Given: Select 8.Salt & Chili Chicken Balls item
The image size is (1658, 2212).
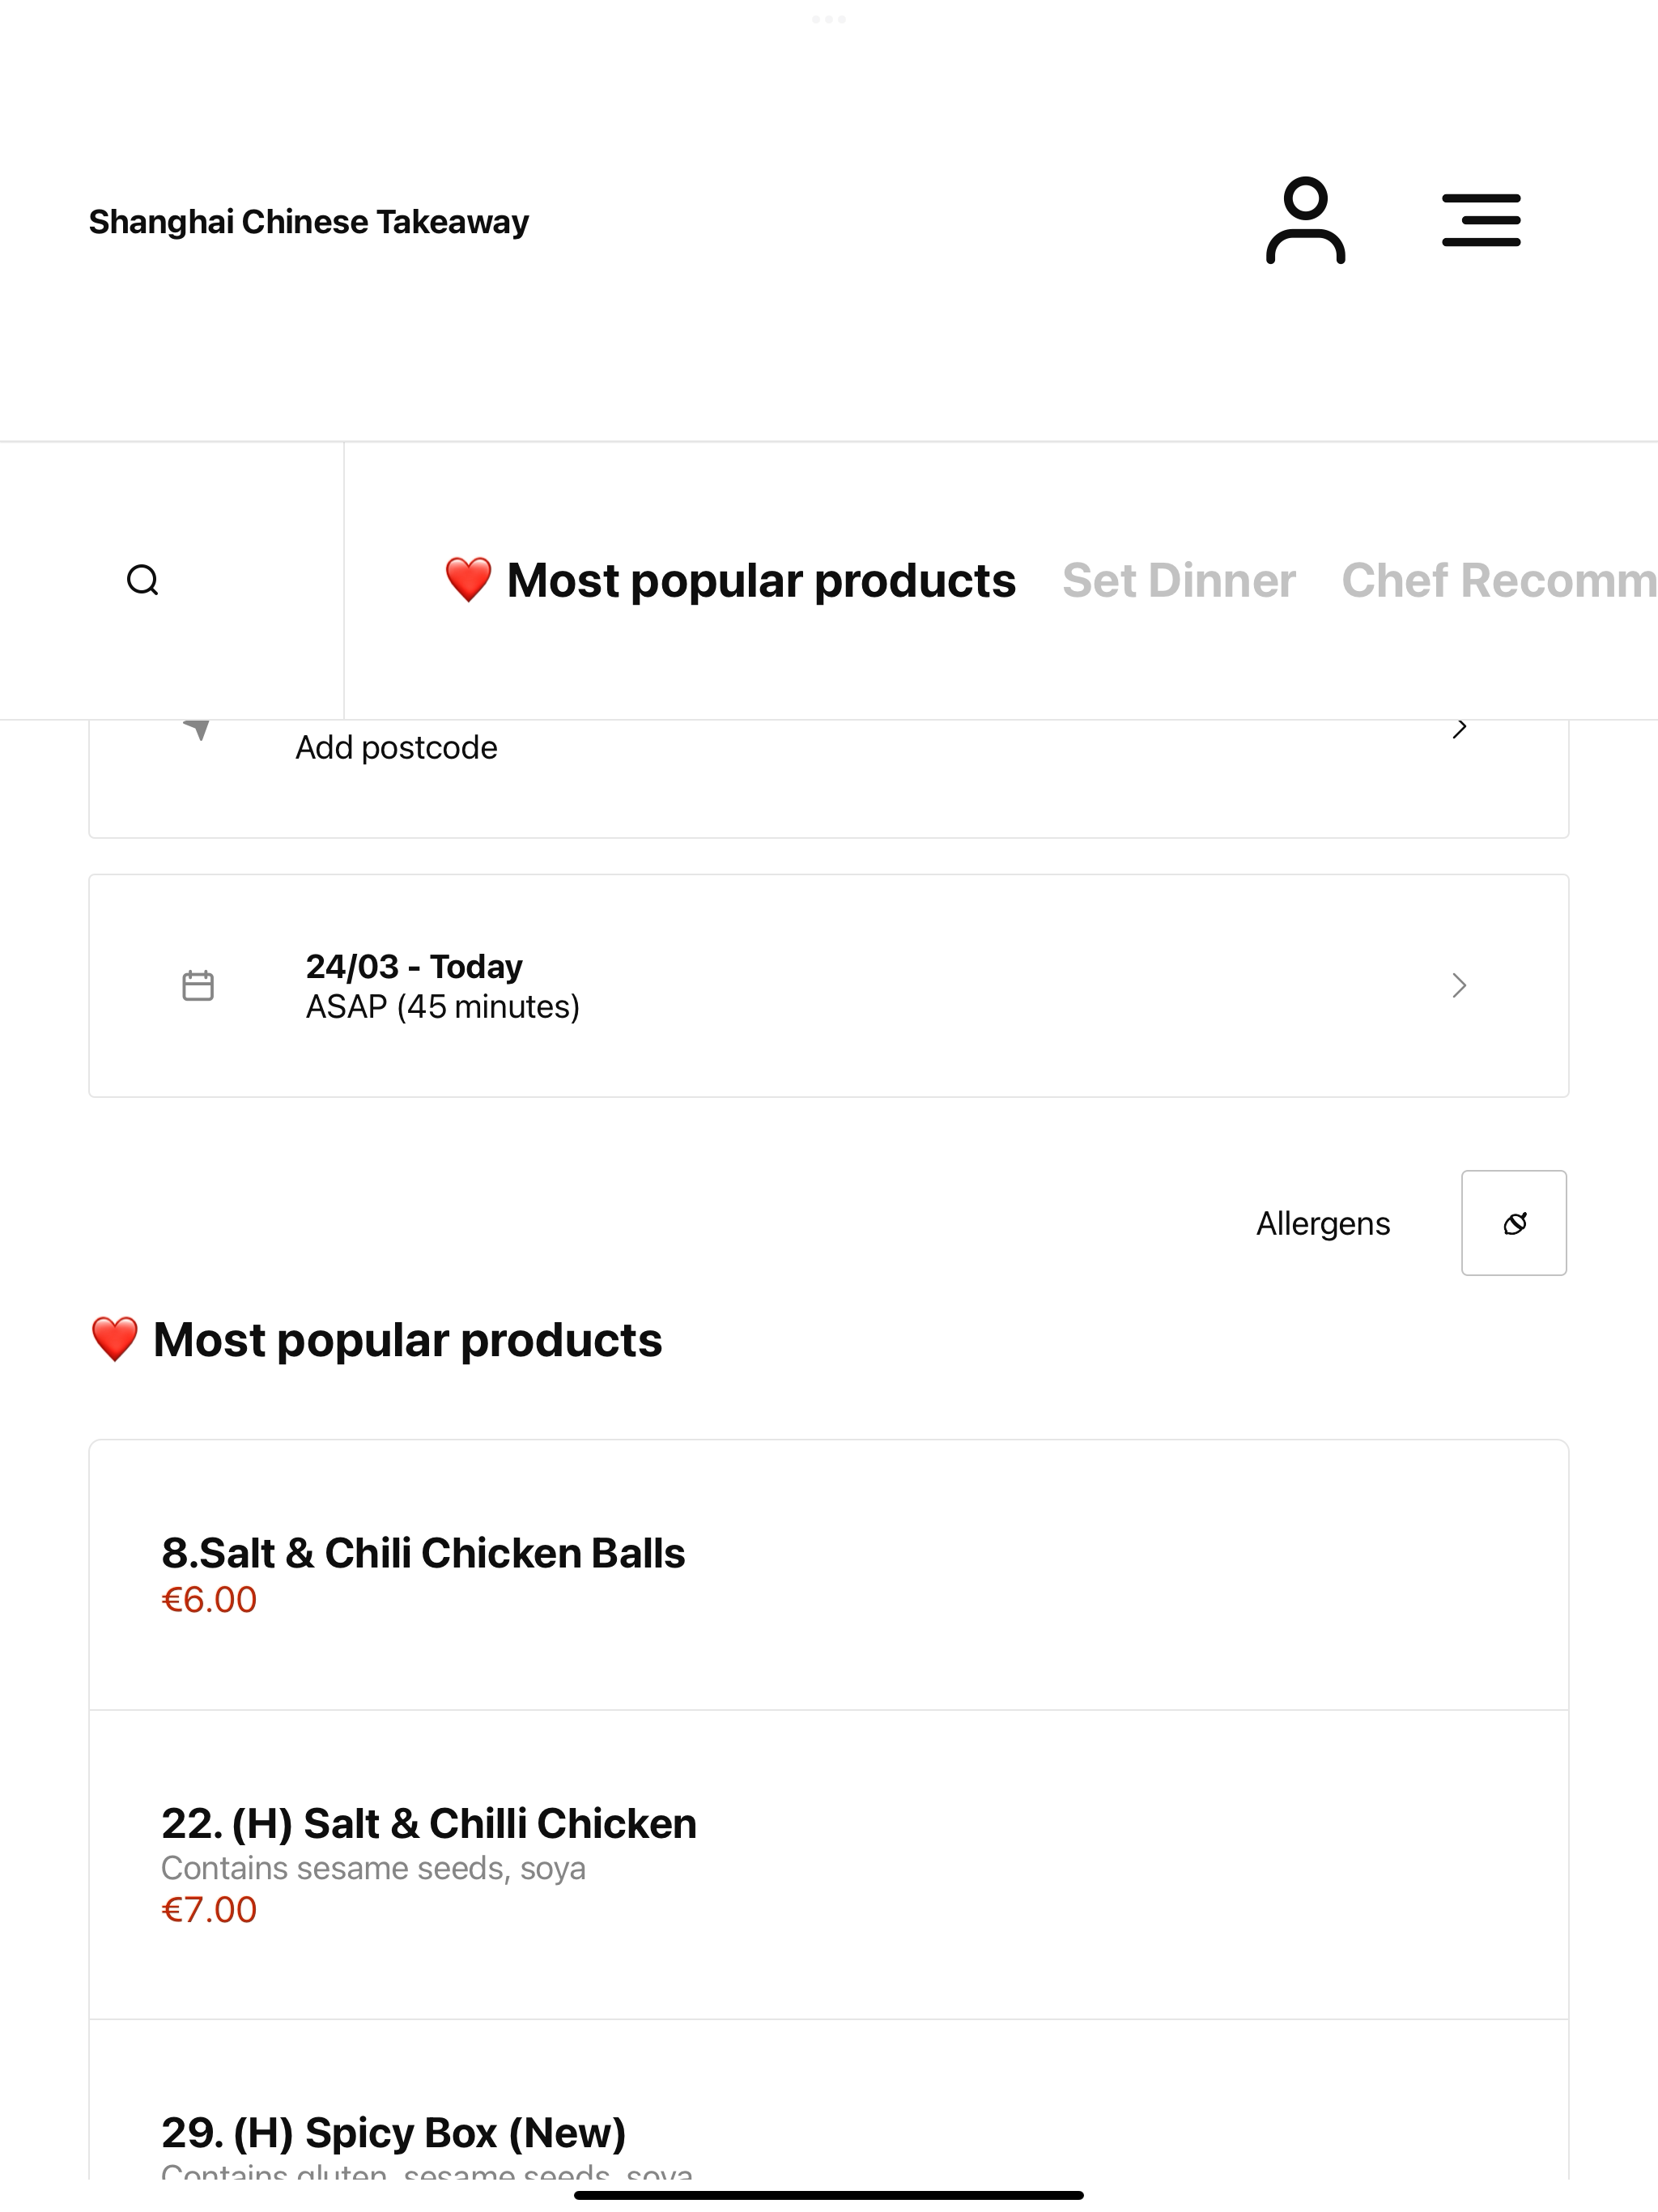Looking at the screenshot, I should click(829, 1575).
